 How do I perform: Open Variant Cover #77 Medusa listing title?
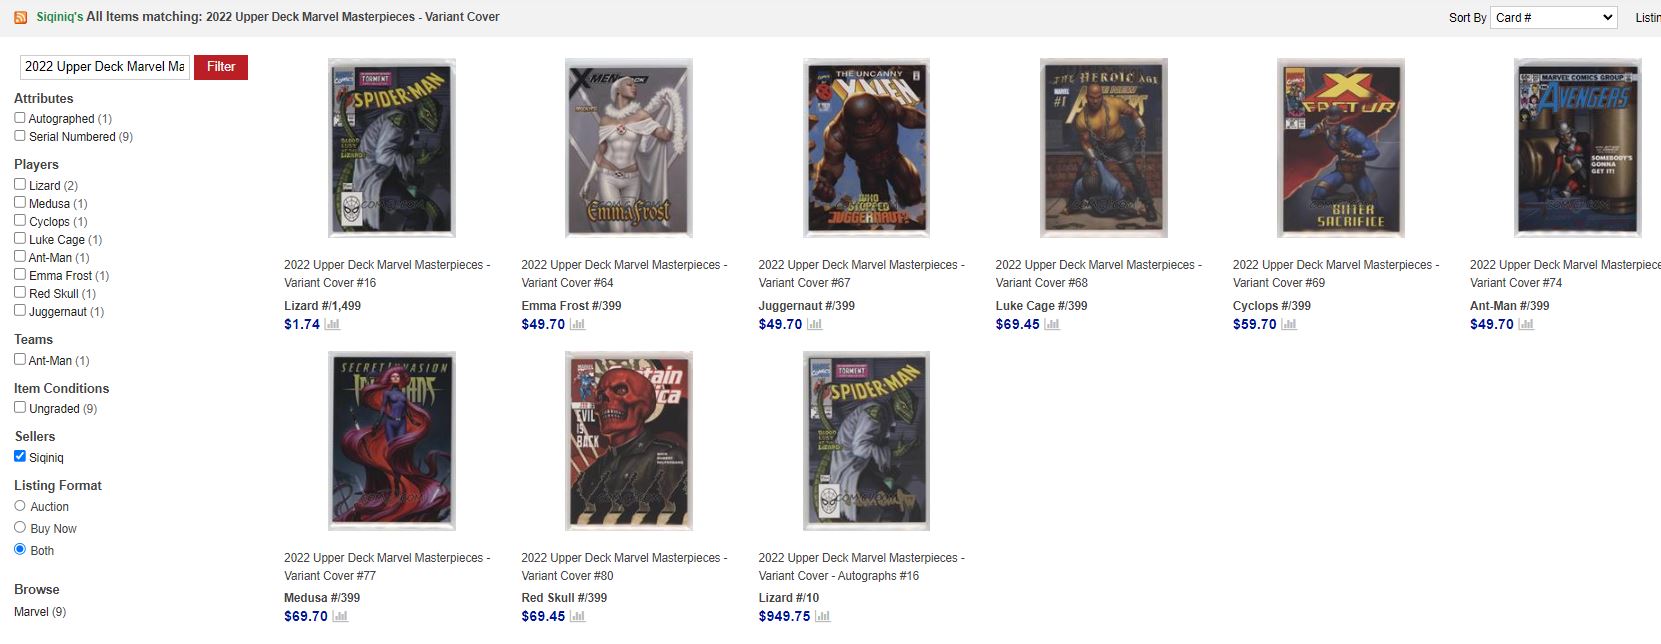[x=387, y=566]
